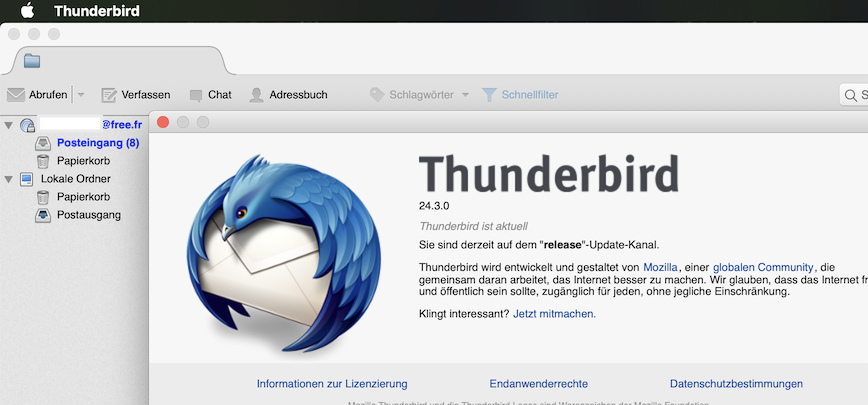Open Verfassen to compose a message

136,95
